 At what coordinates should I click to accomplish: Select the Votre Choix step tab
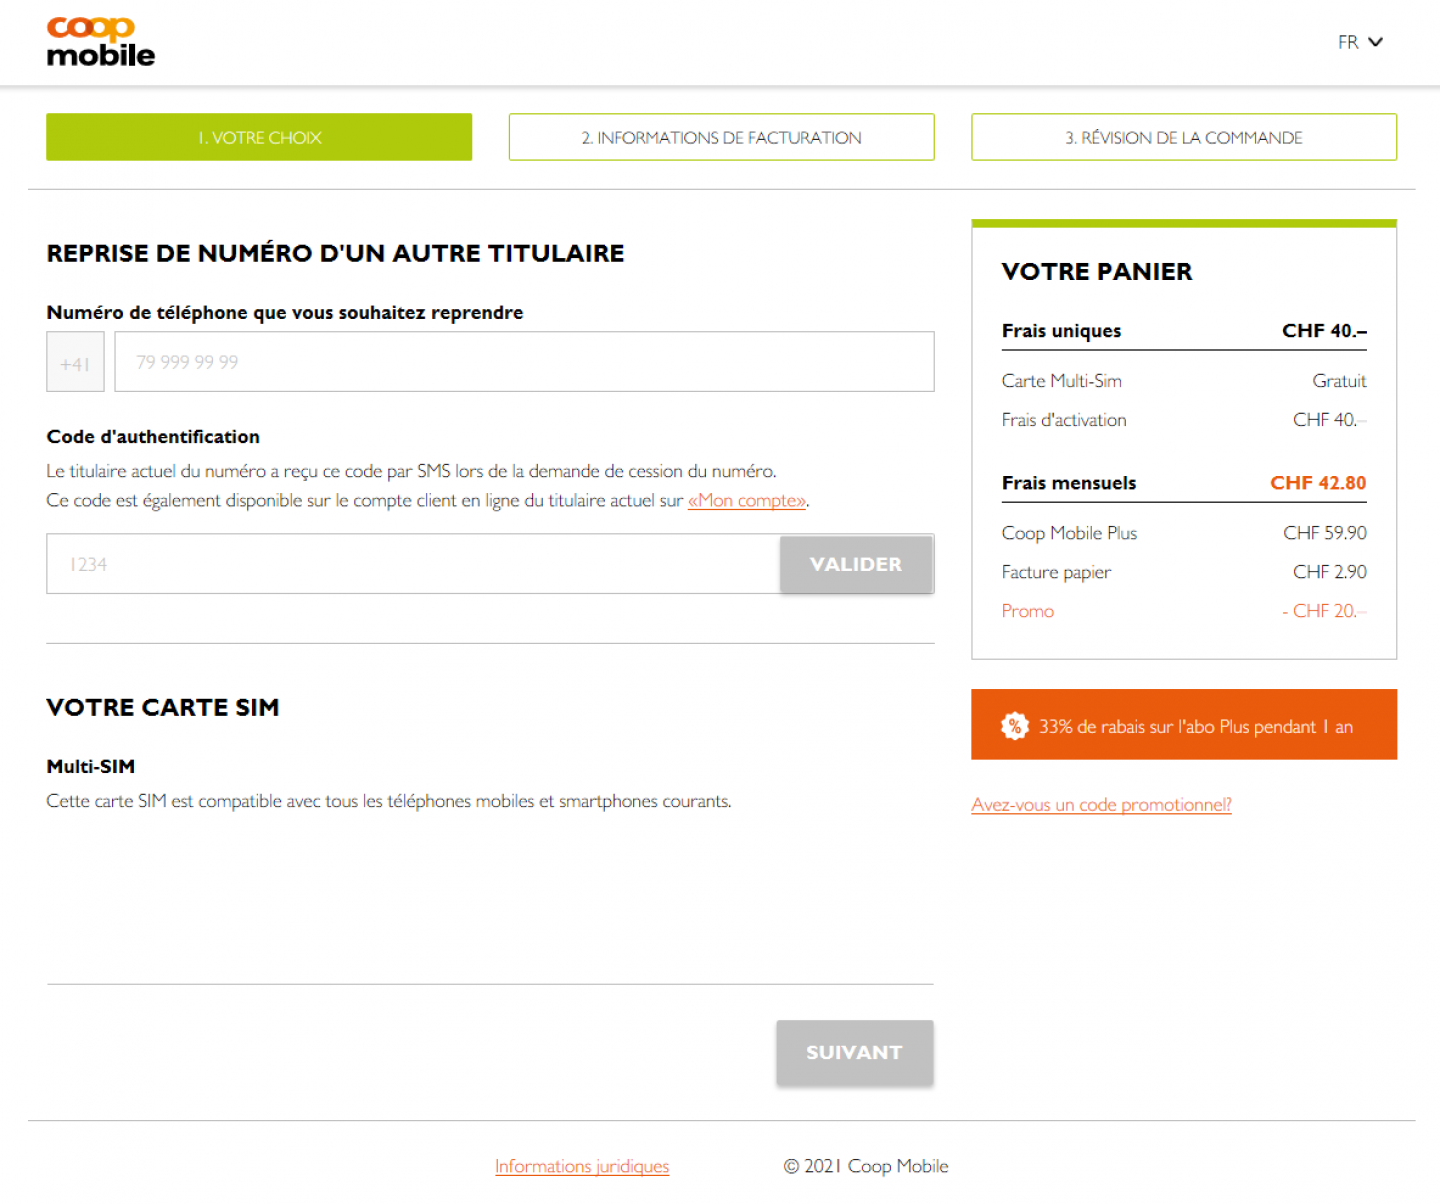(x=259, y=137)
